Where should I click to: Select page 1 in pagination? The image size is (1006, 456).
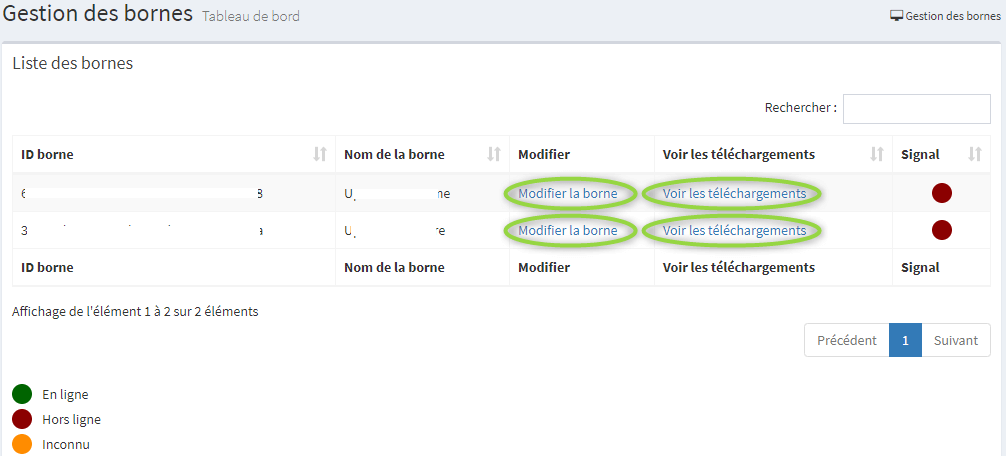tap(905, 340)
